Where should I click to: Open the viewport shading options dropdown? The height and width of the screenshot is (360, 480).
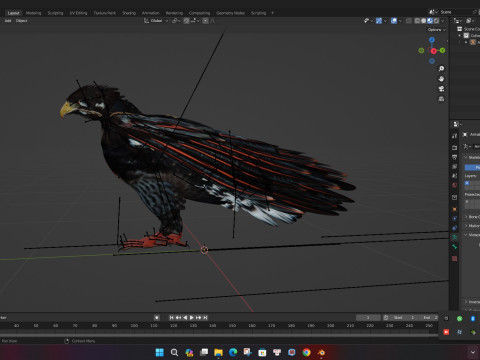(x=443, y=21)
